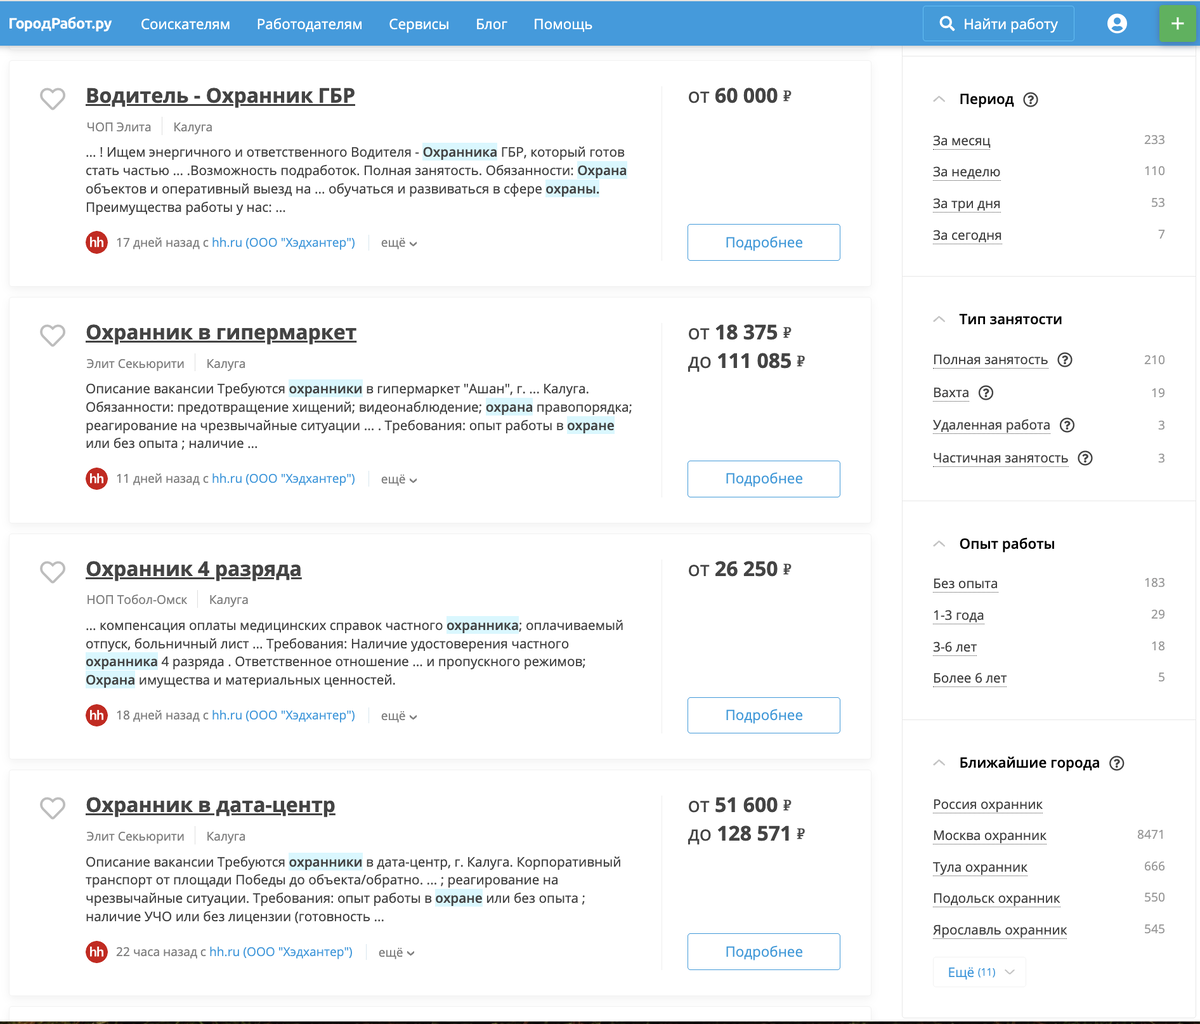This screenshot has height=1024, width=1200.
Task: Filter by period За месяц
Action: click(x=962, y=141)
